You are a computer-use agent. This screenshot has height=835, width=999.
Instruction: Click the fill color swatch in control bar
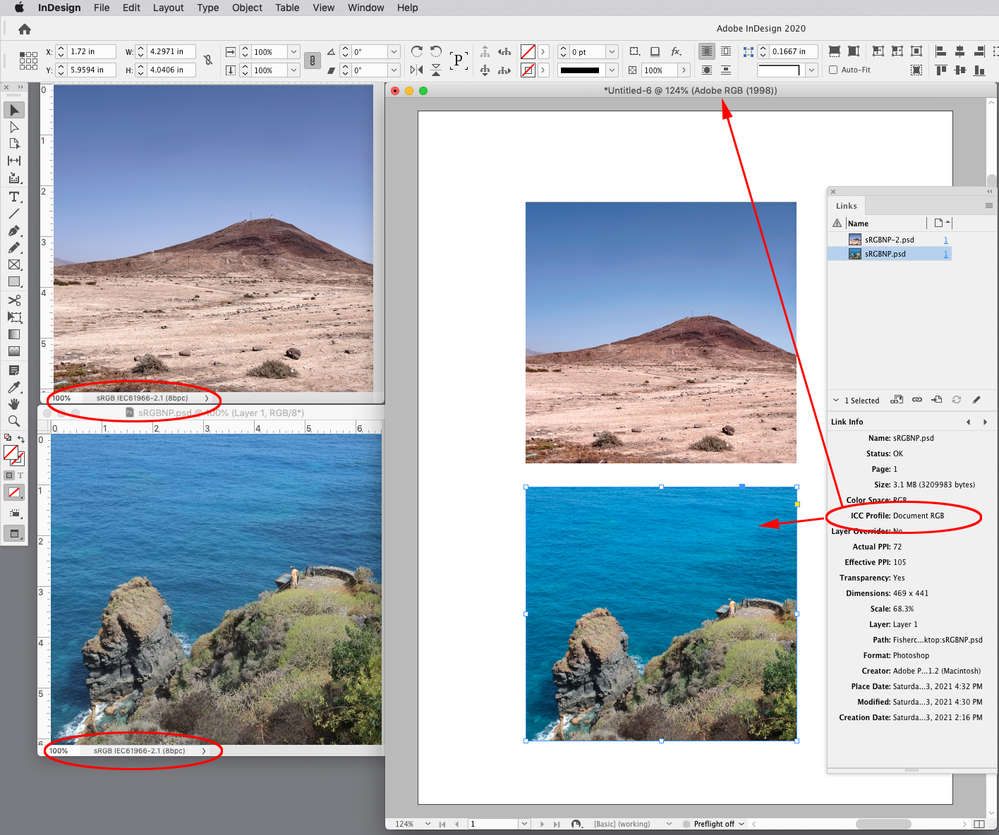coord(528,52)
